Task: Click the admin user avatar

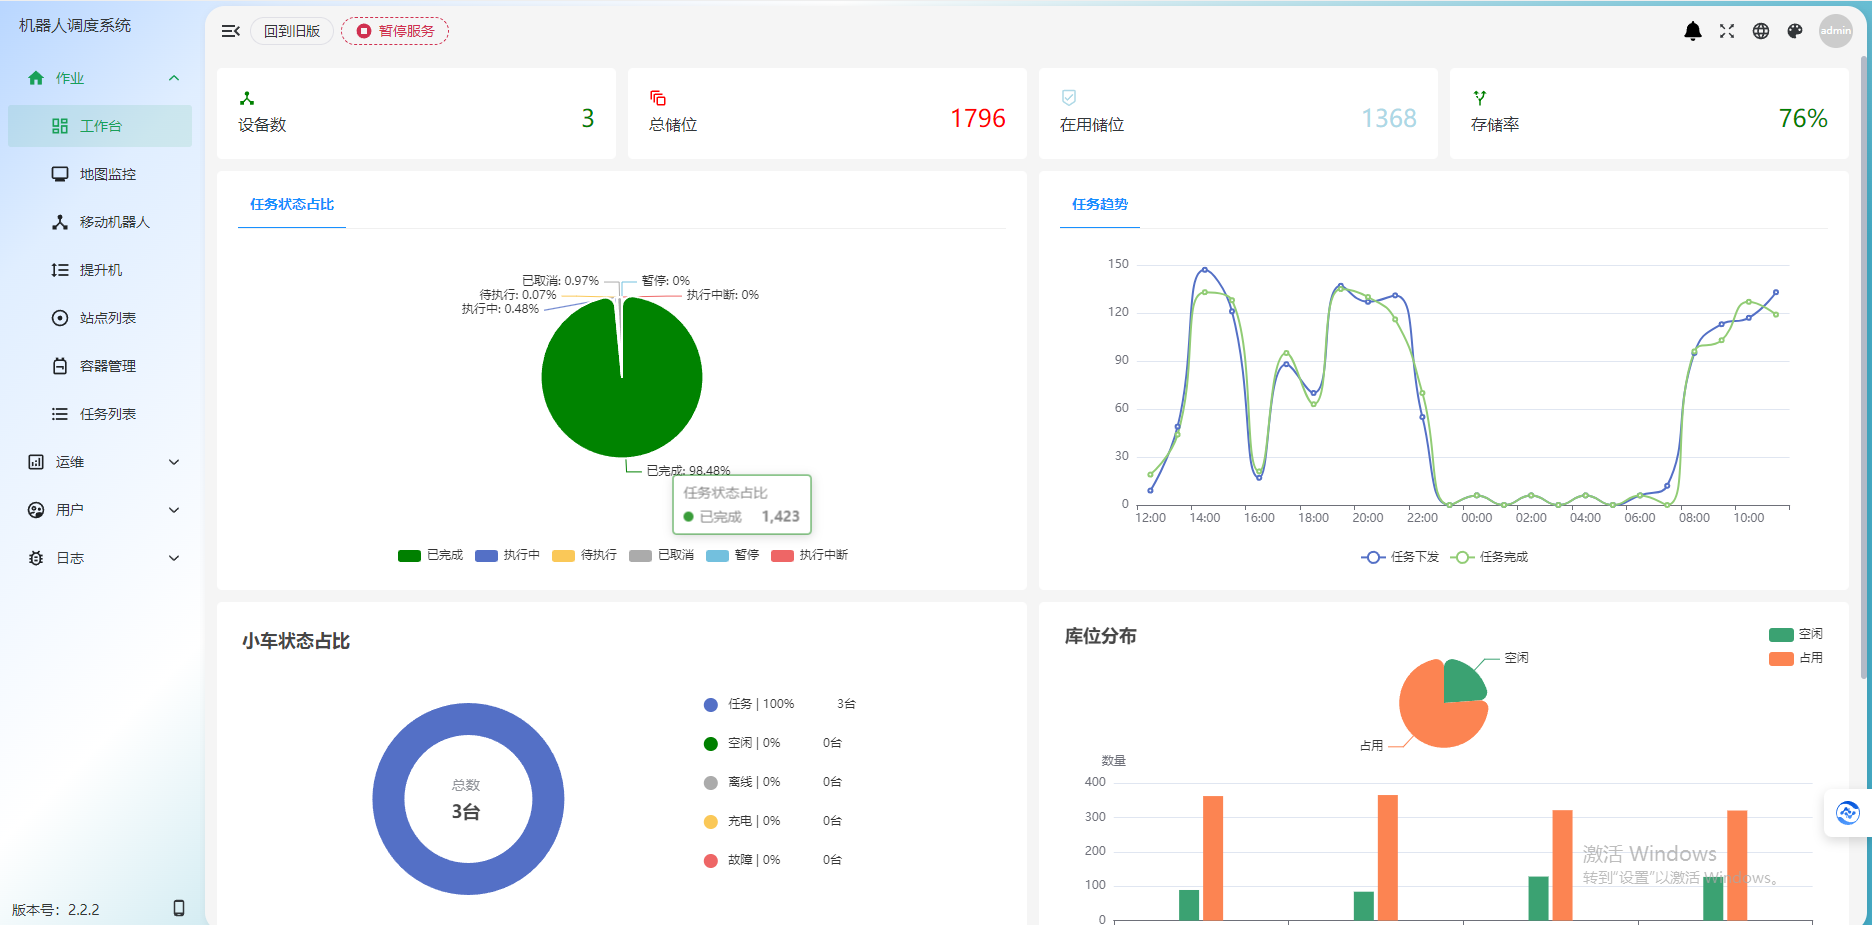Action: (x=1835, y=31)
